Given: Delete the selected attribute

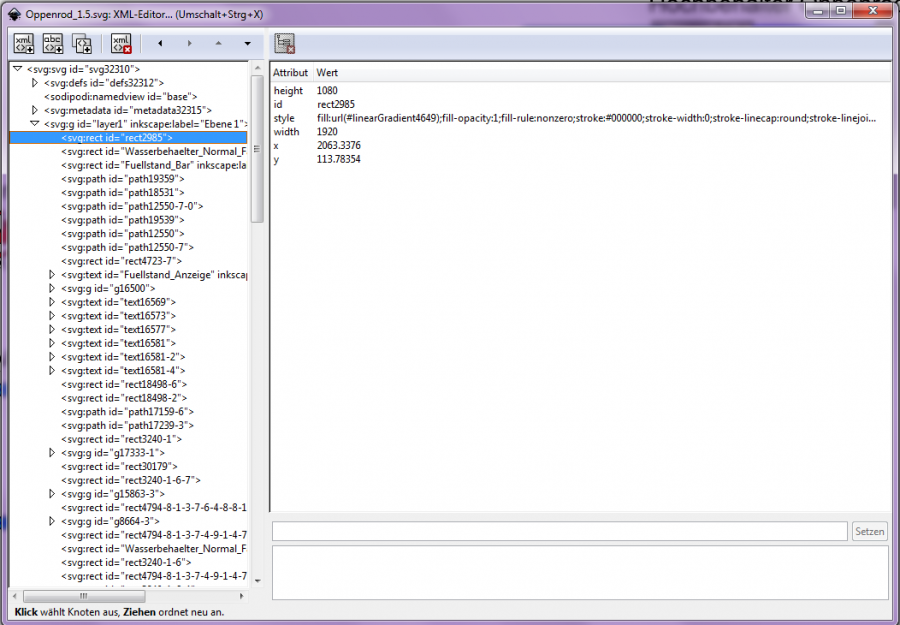Looking at the screenshot, I should [283, 43].
